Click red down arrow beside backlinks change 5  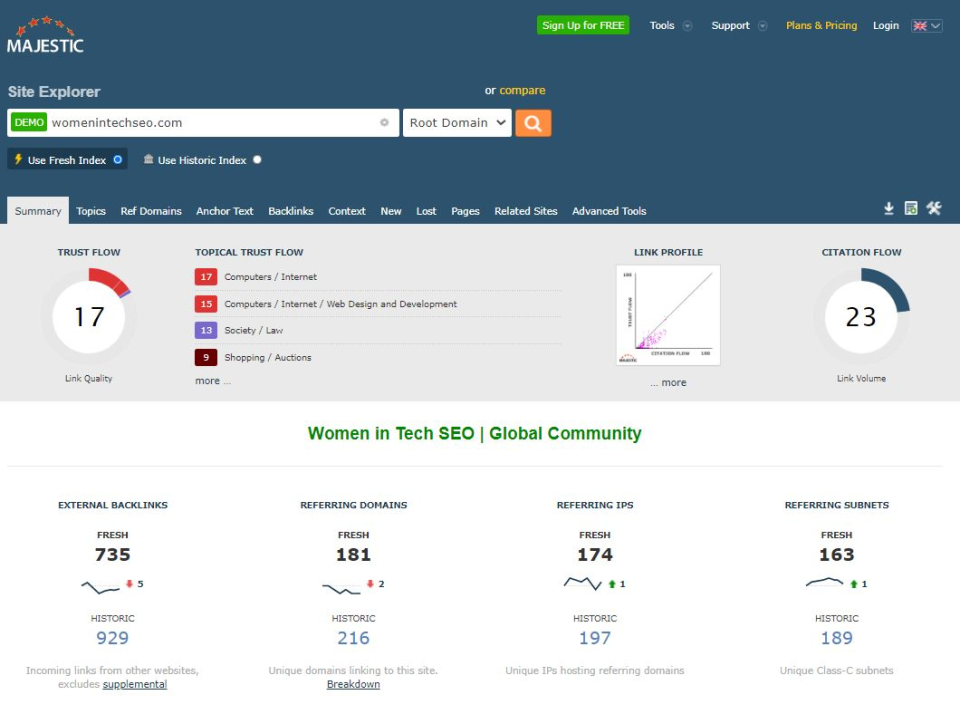129,584
